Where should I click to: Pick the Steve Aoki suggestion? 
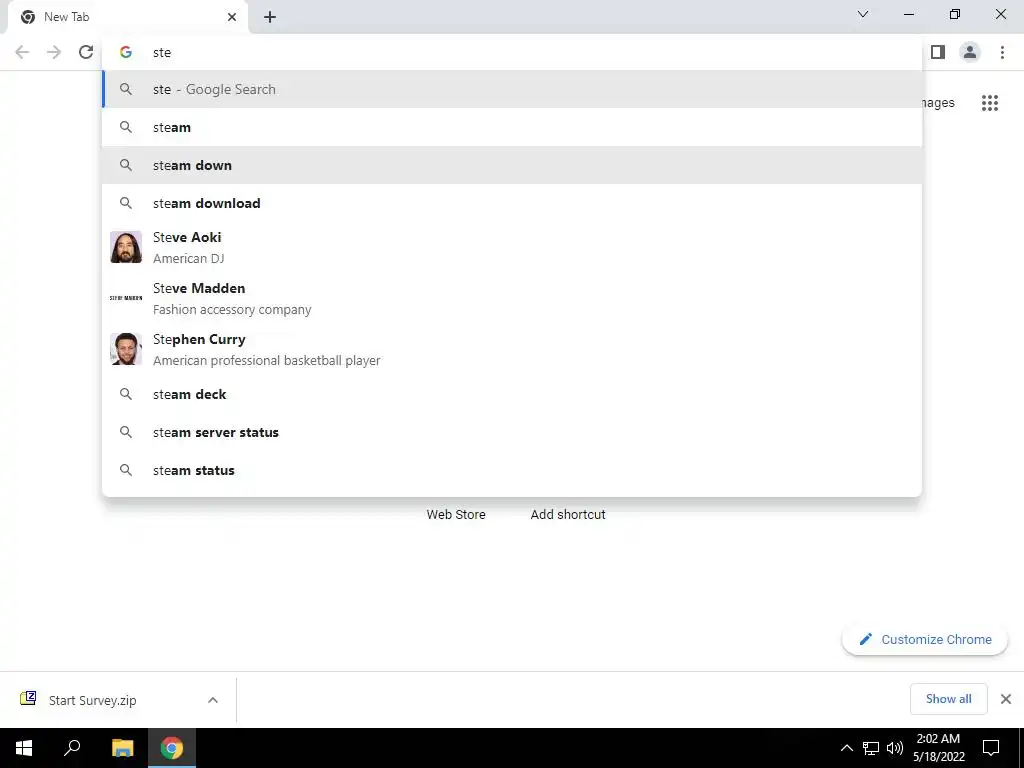point(512,248)
